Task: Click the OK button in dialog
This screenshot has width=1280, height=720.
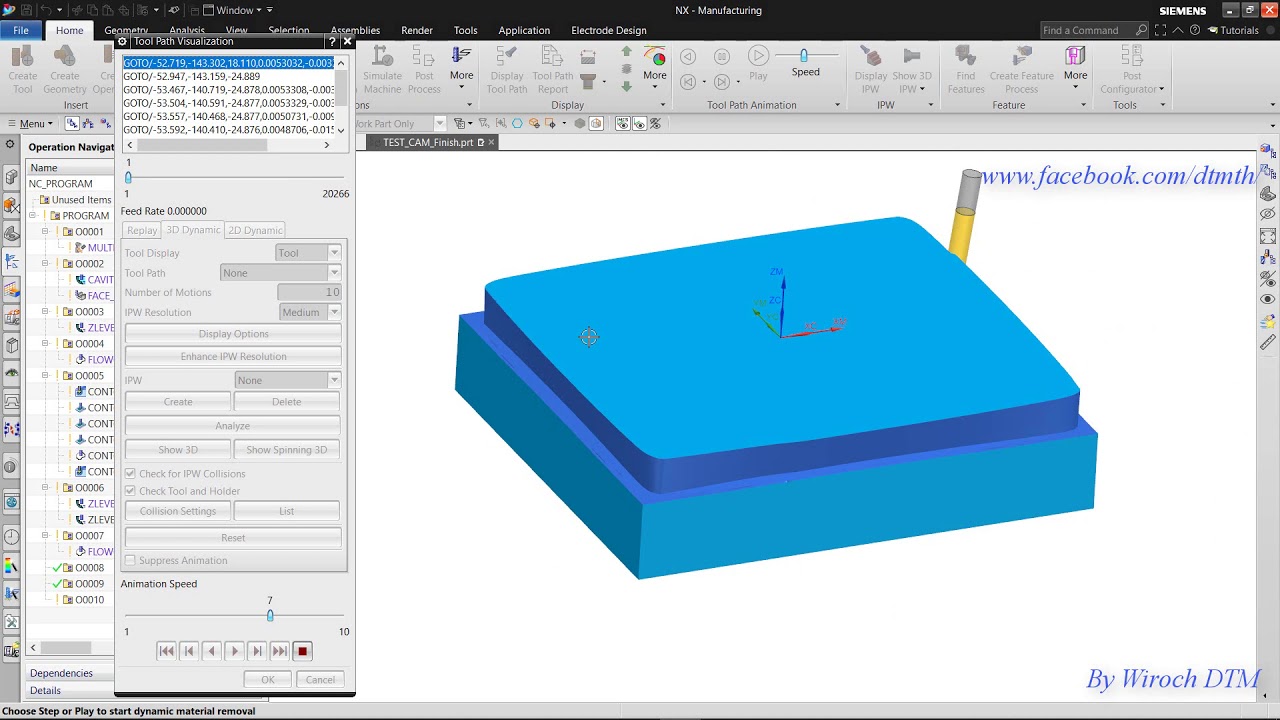Action: 268,680
